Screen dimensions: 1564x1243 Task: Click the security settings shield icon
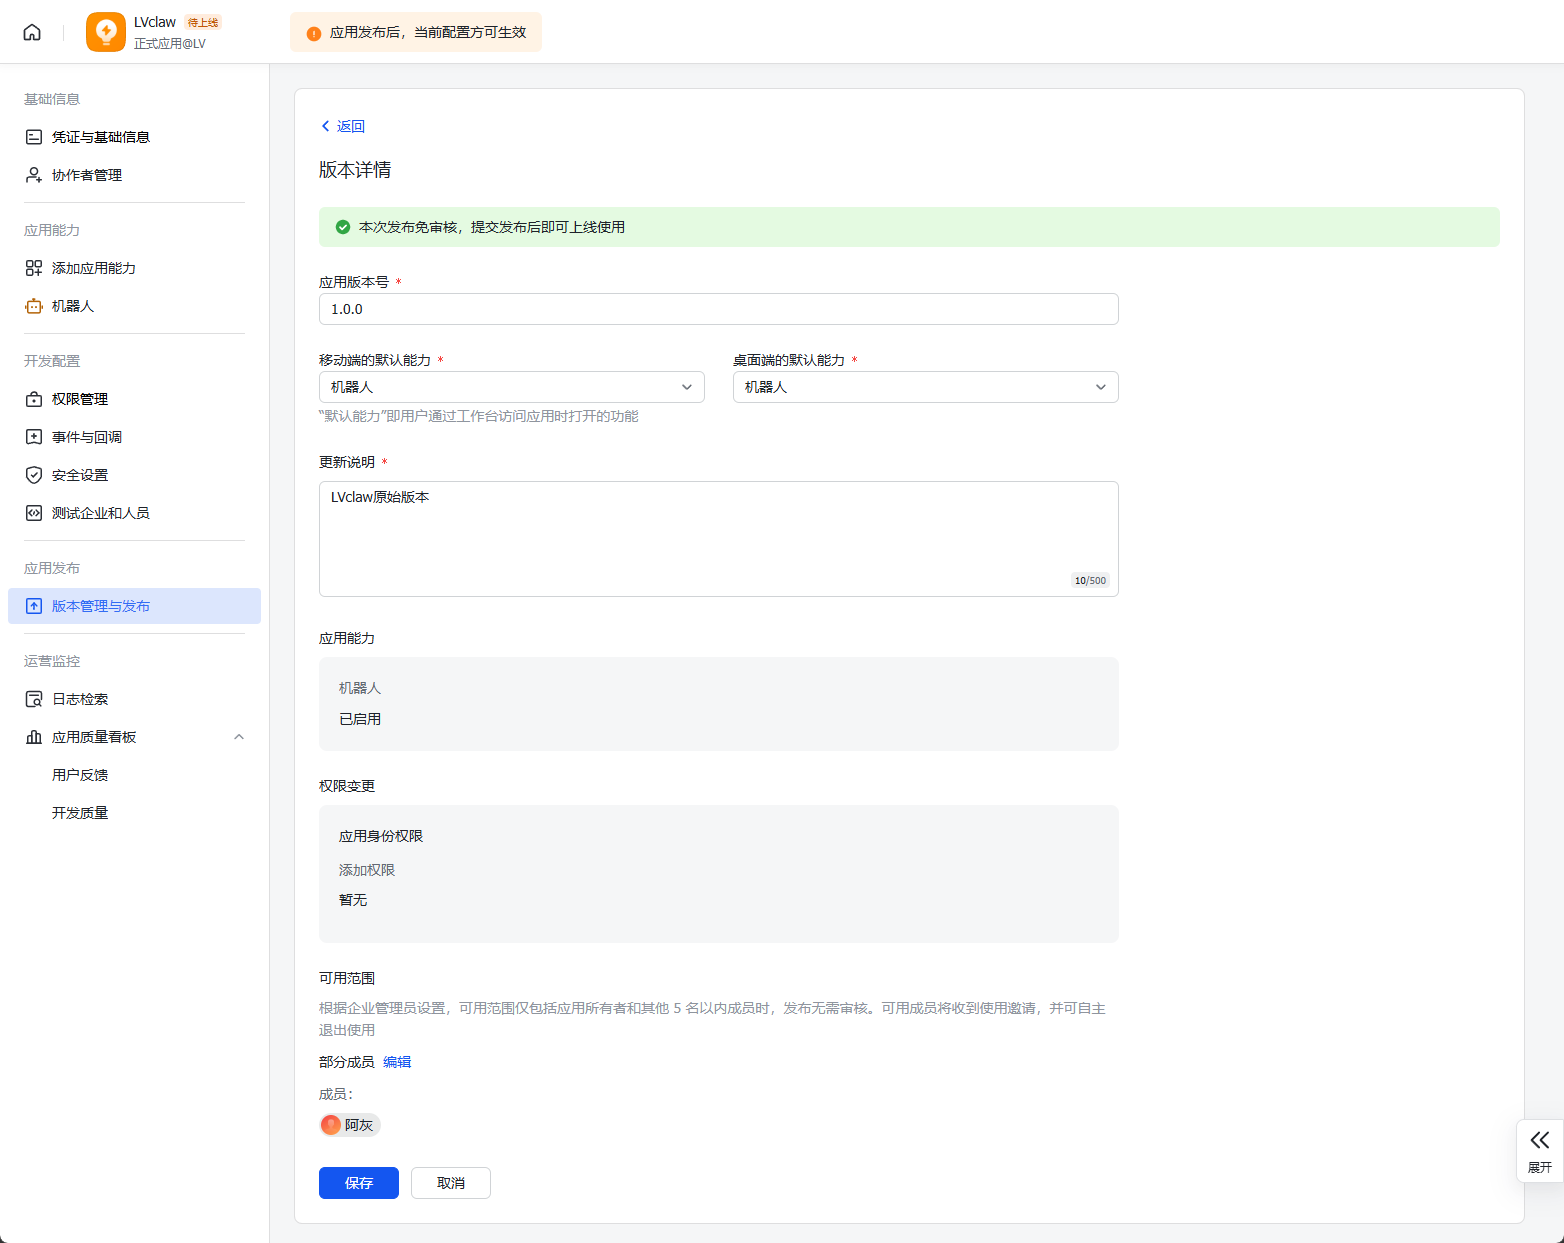click(34, 475)
